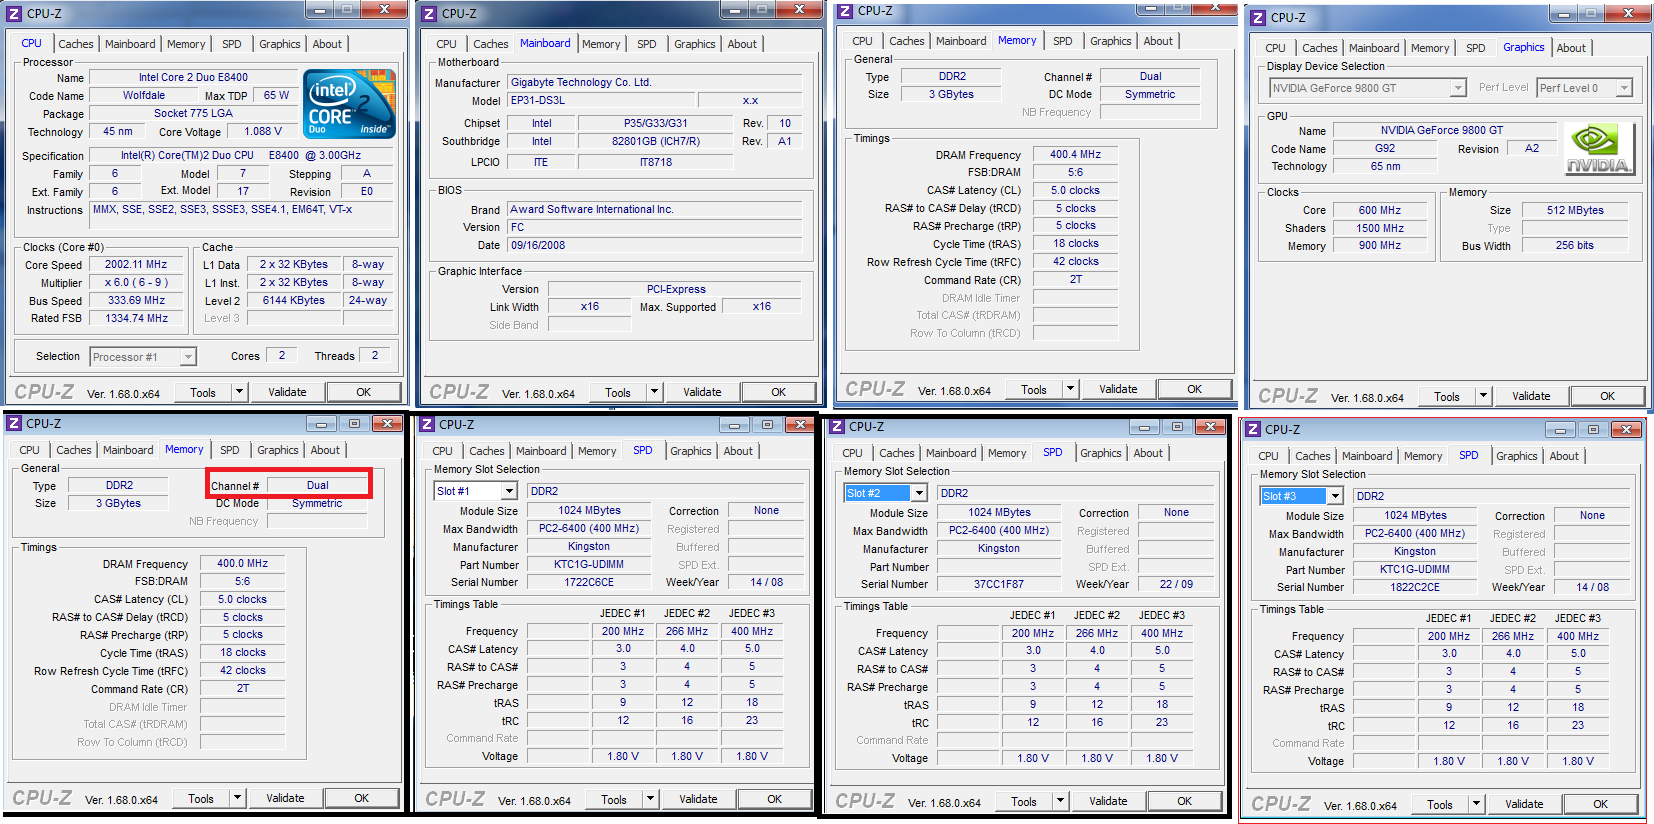Viewport: 1654px width, 824px height.
Task: Click the CPU-Z title icon in the NVIDIA Graphics window
Action: click(x=1258, y=17)
